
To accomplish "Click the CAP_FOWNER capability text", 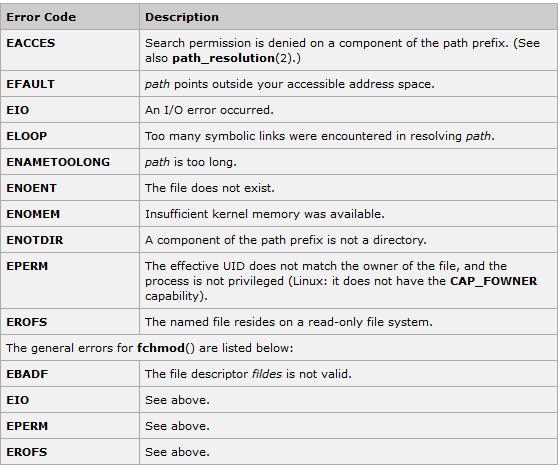I will click(x=494, y=281).
